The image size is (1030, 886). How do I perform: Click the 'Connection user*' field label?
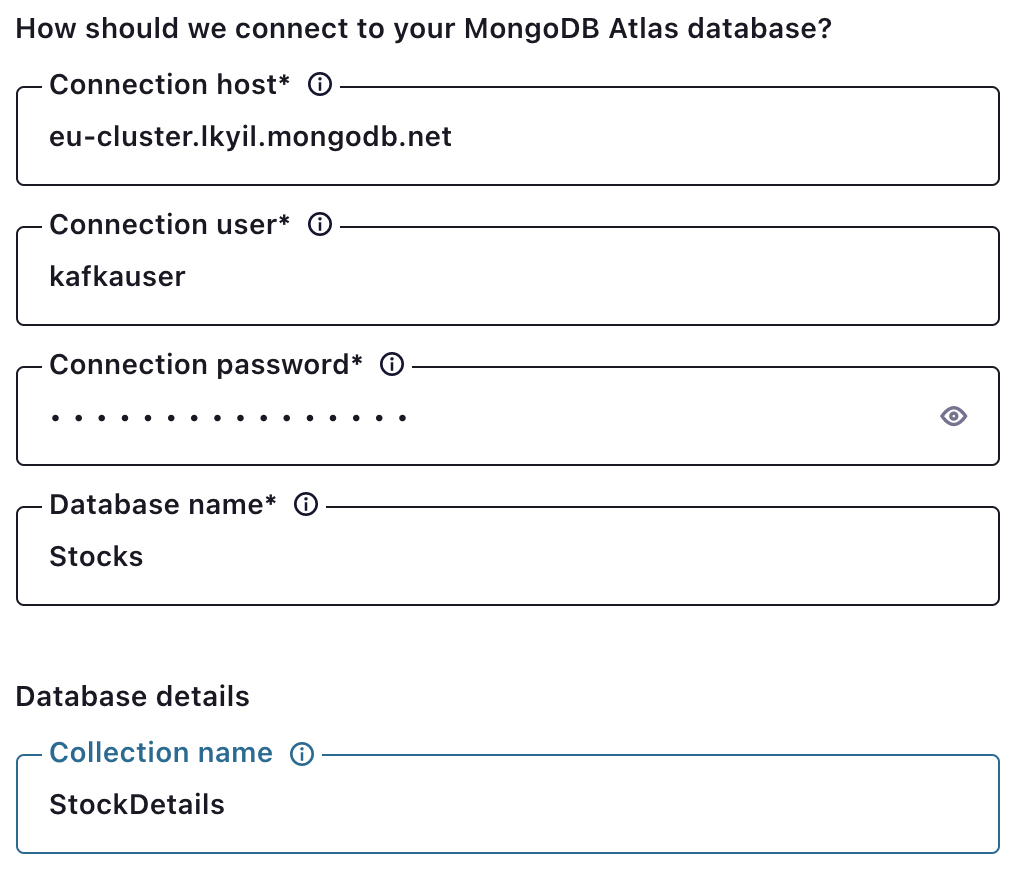pyautogui.click(x=169, y=225)
